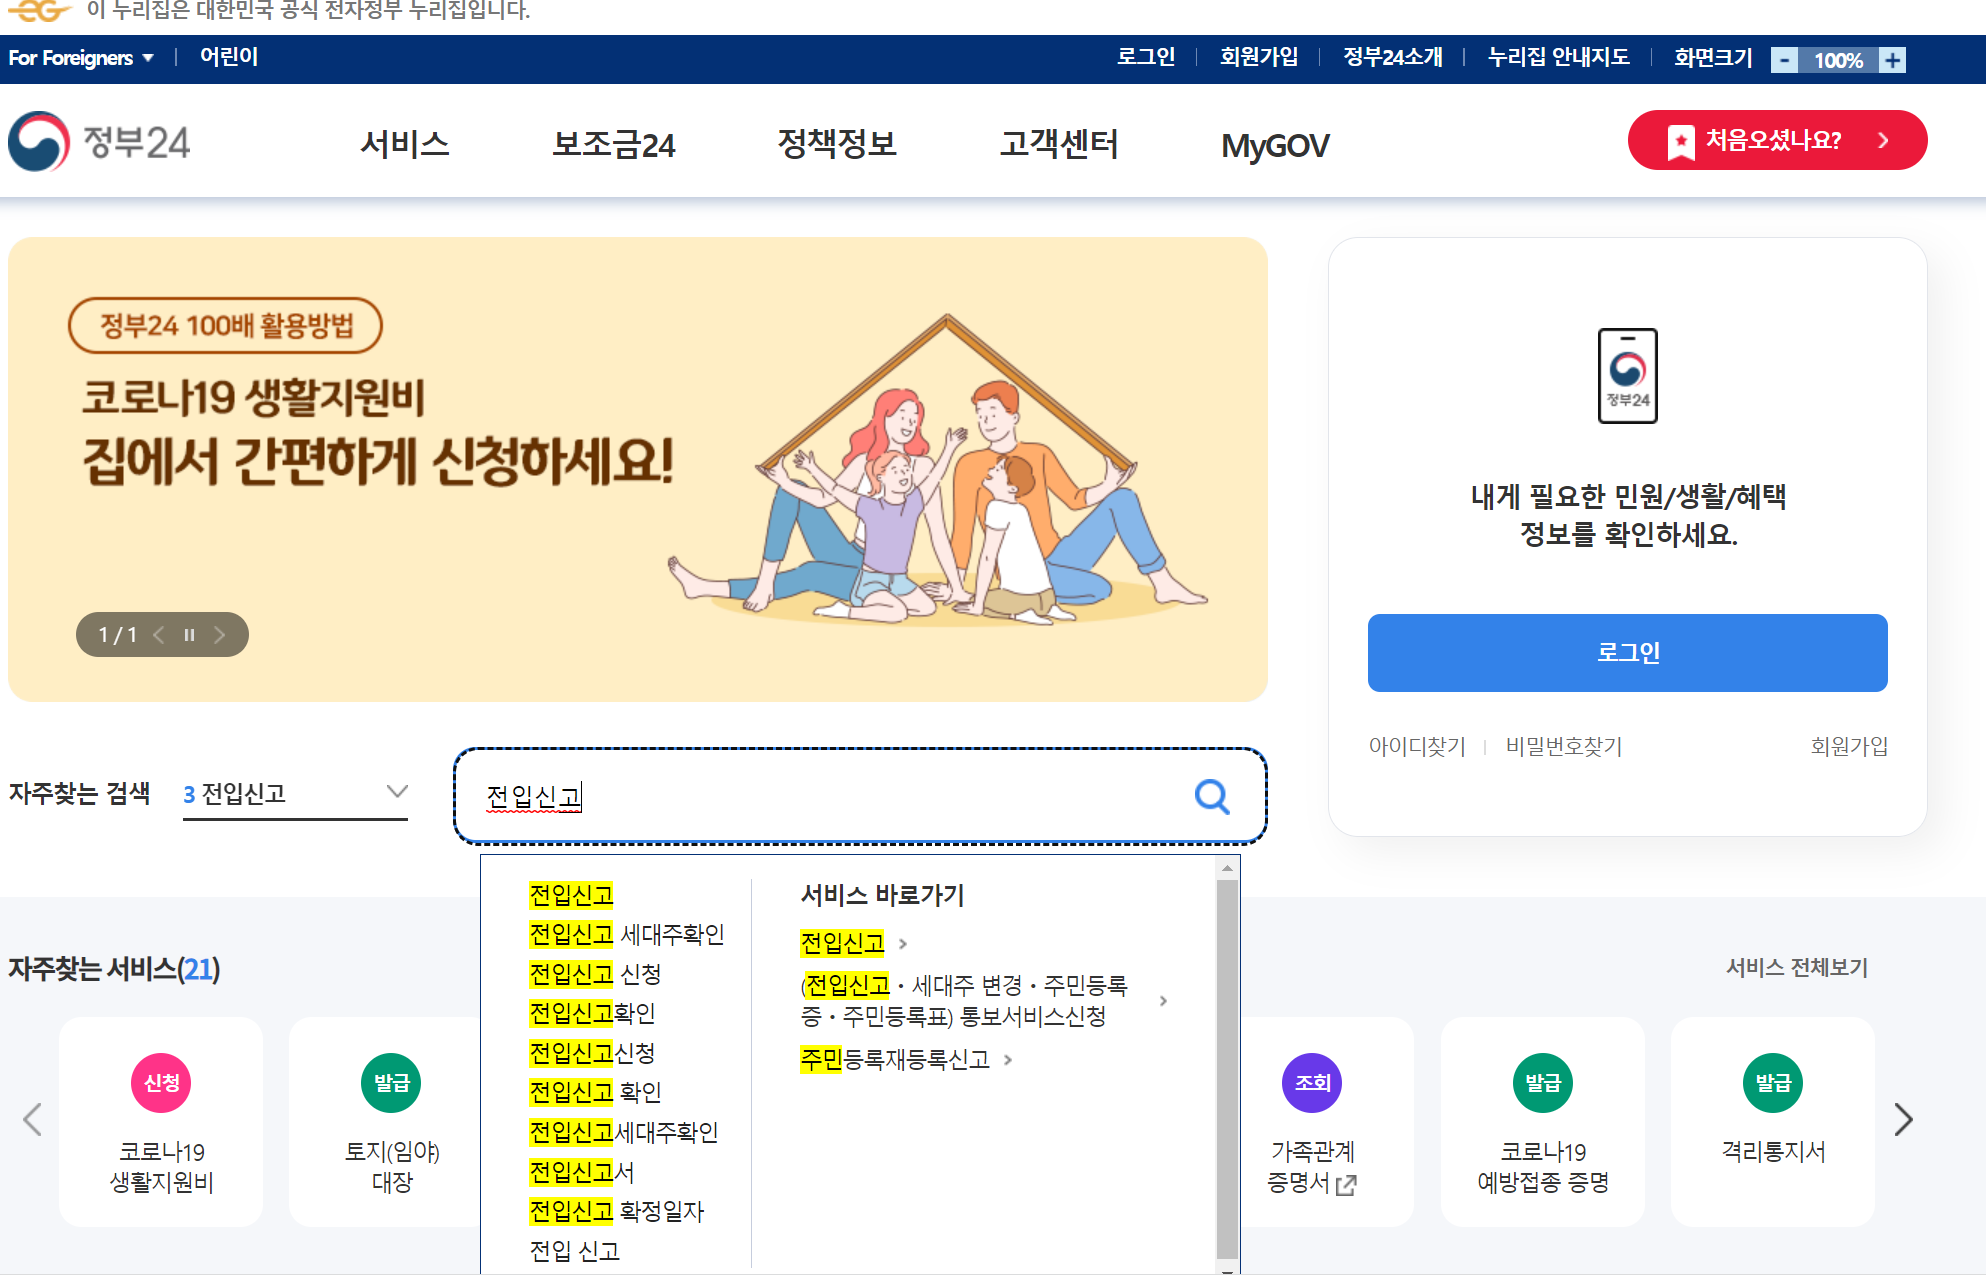Select suggestion 전입 신고

pos(575,1251)
